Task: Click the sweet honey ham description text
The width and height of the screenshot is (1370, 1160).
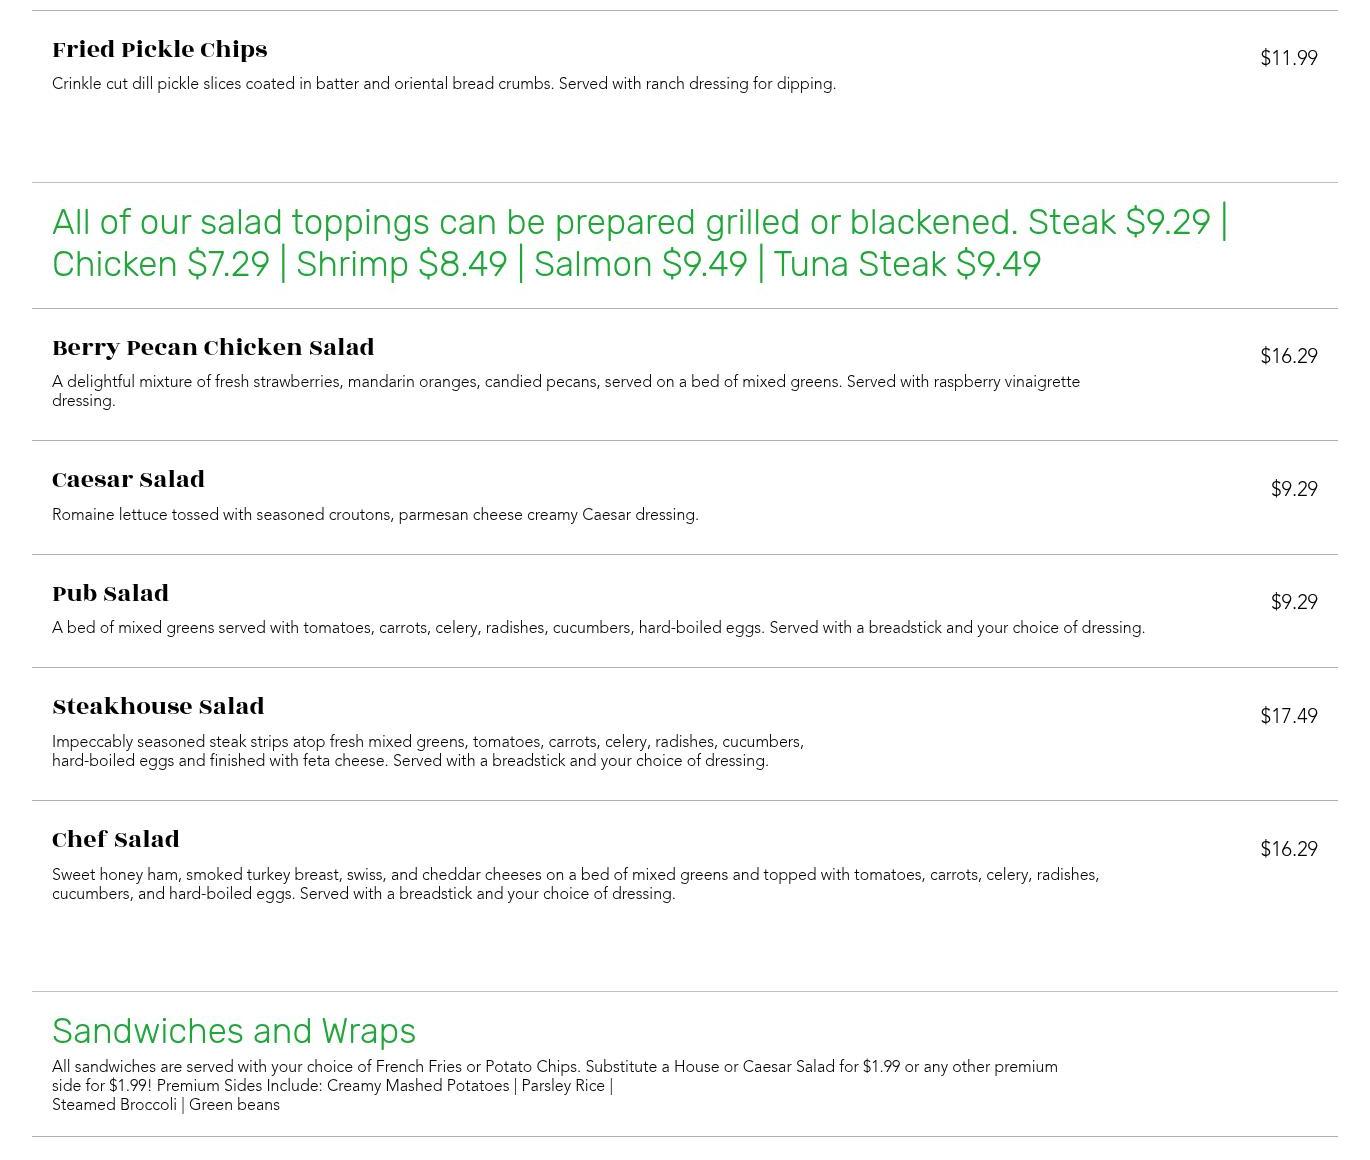Action: pos(575,884)
